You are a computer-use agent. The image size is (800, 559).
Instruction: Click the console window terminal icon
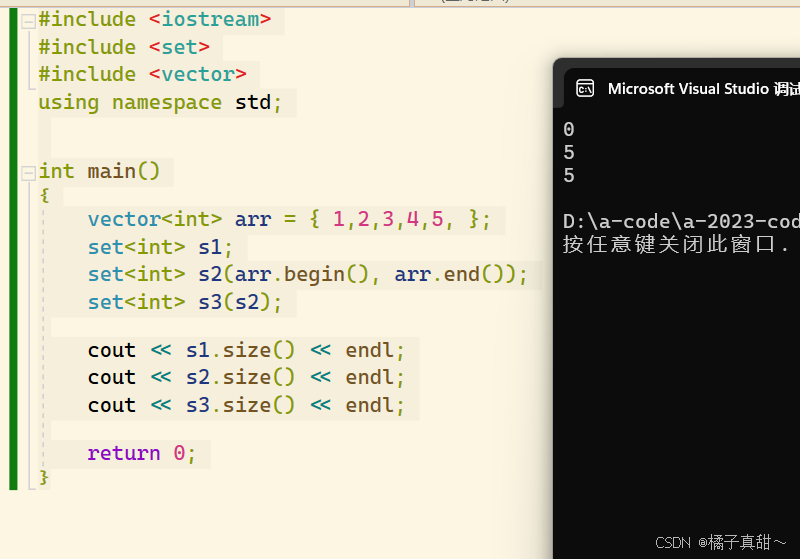(585, 88)
